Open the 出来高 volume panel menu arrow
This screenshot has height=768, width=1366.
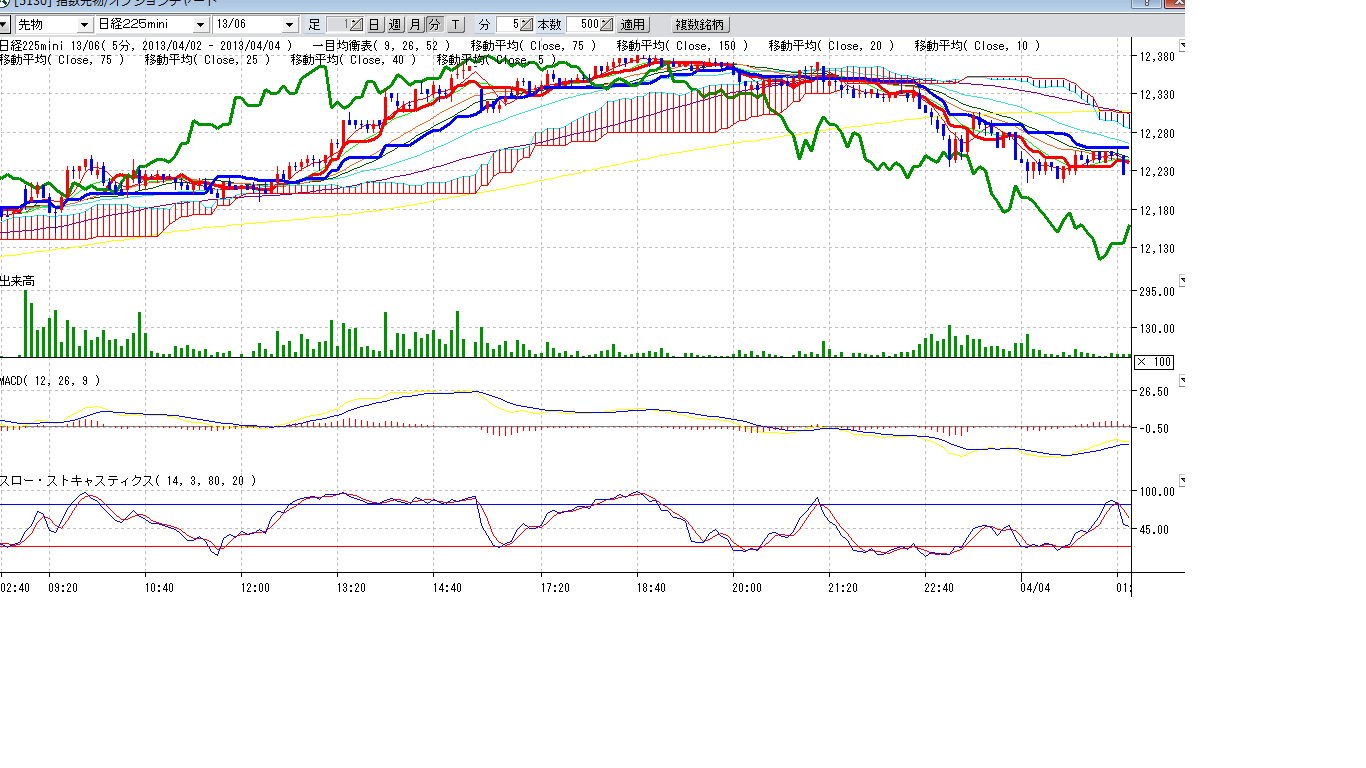pyautogui.click(x=1185, y=281)
